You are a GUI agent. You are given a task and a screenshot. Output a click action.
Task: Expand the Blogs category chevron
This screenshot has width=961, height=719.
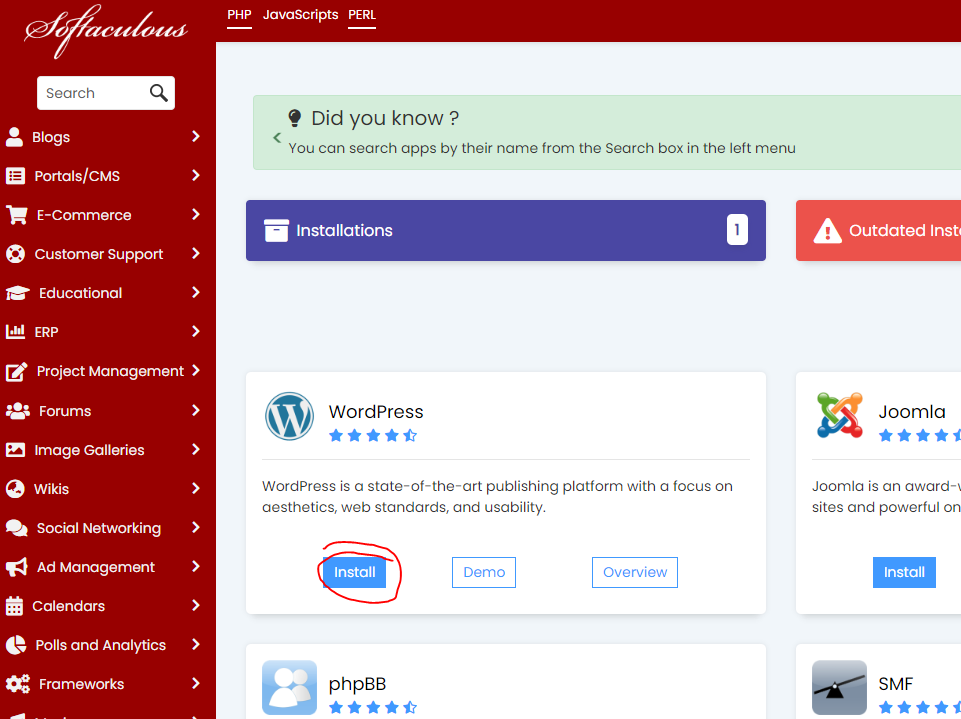tap(196, 137)
